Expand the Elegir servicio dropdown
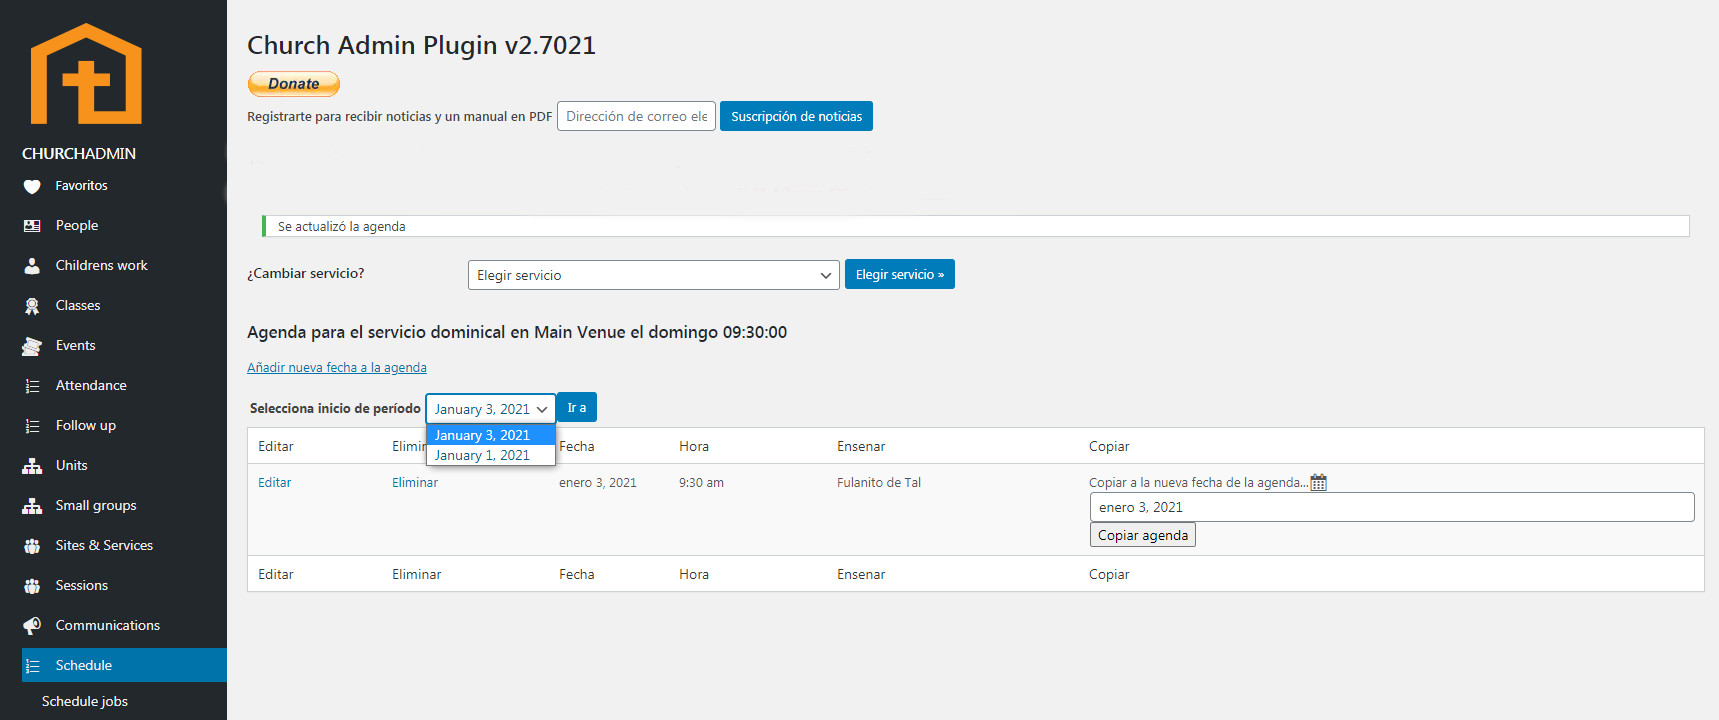The image size is (1719, 720). click(653, 275)
